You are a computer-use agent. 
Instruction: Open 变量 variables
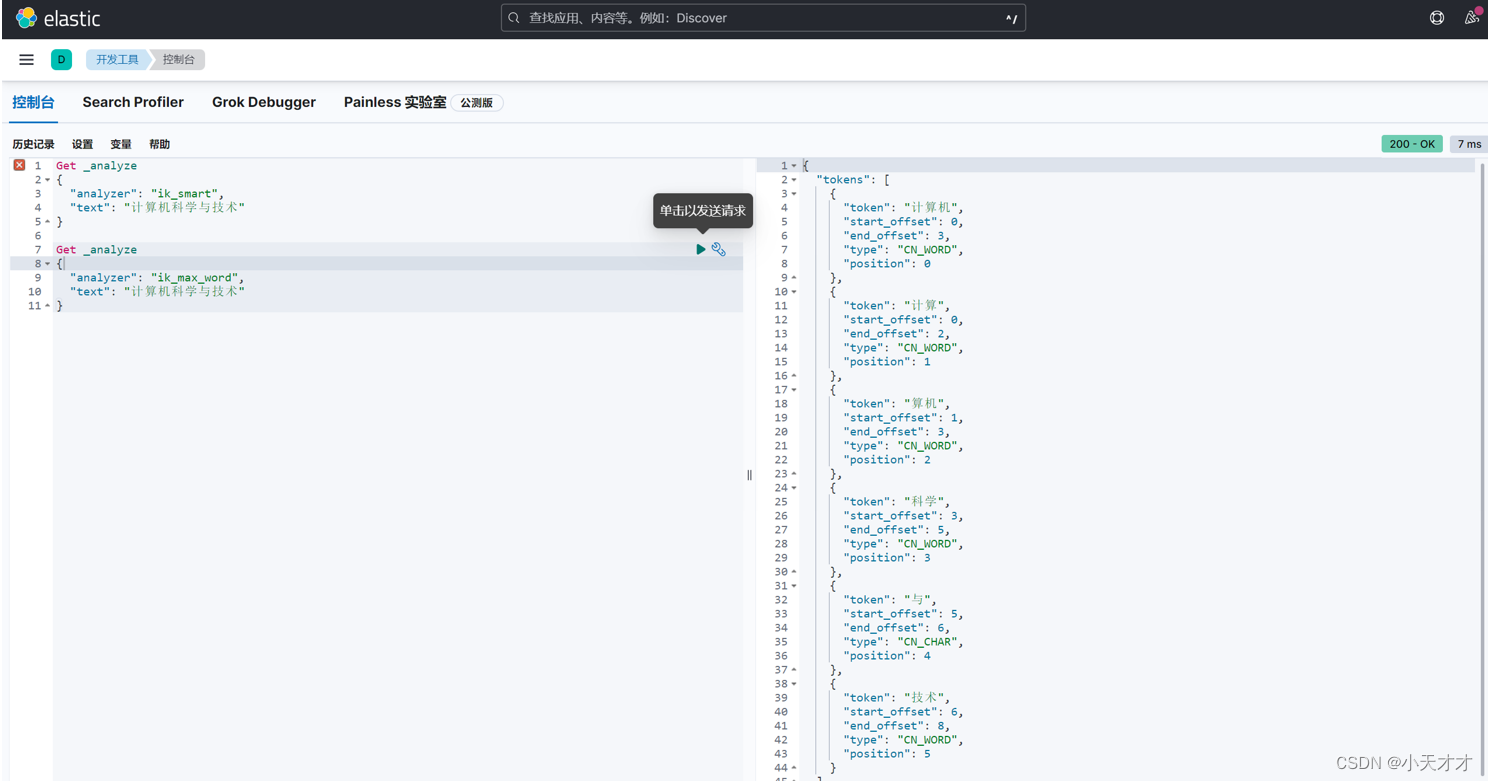click(121, 144)
